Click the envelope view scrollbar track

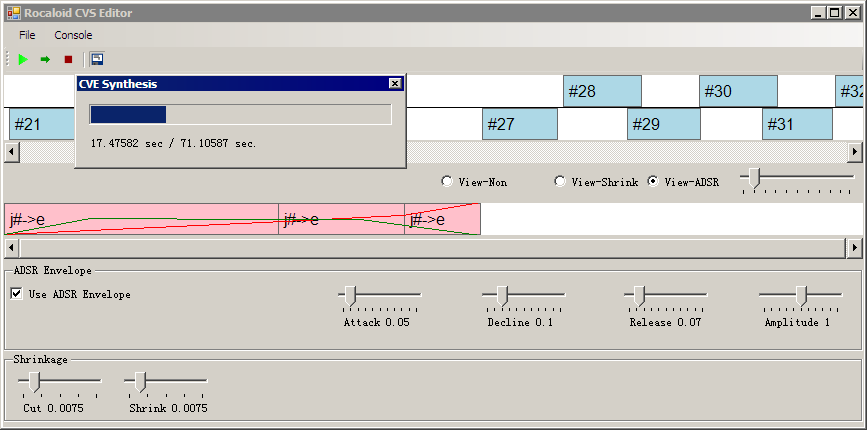click(x=433, y=248)
